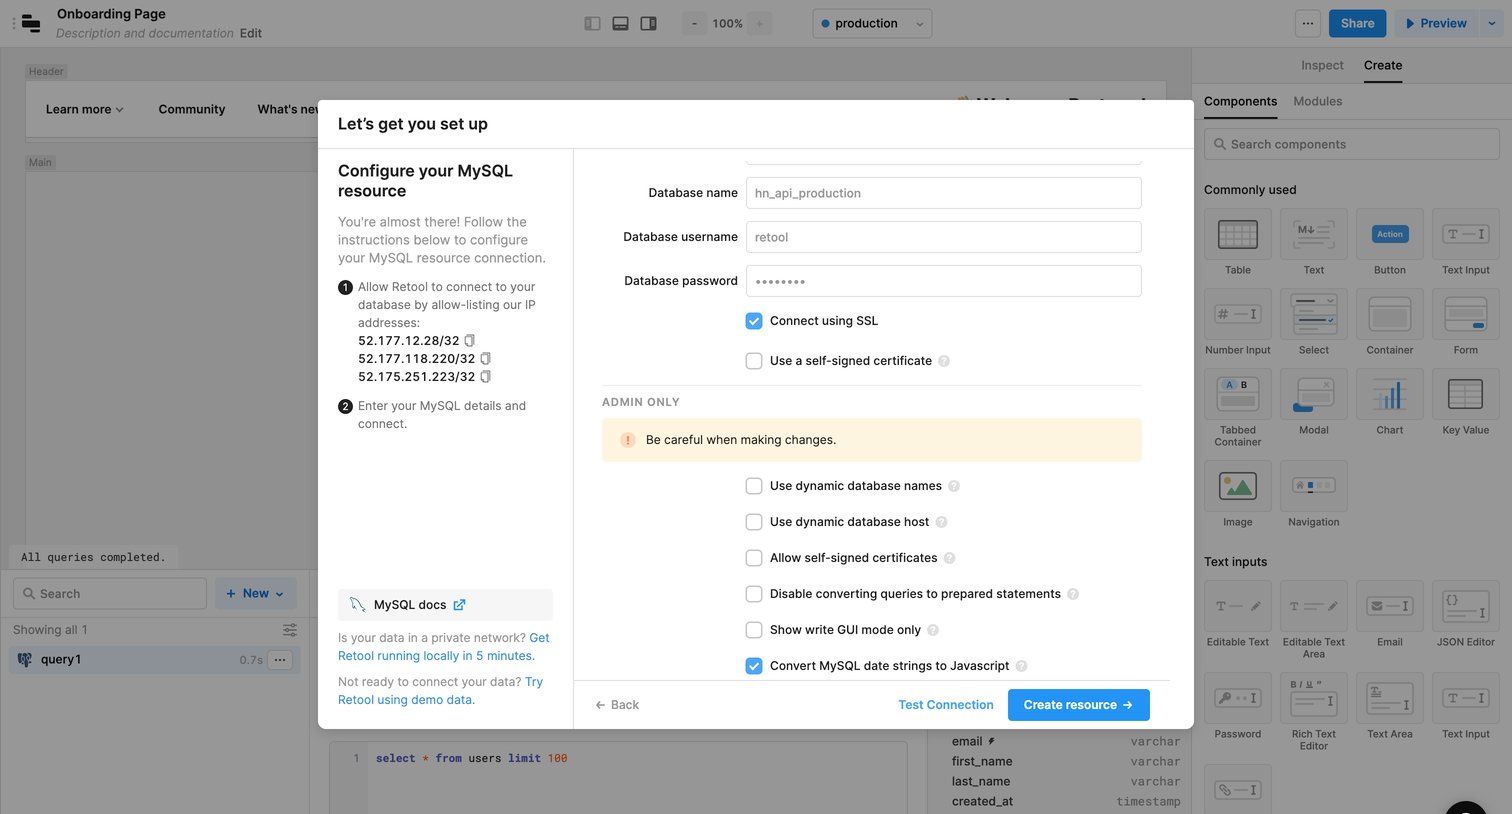Show help for Convert MySQL date strings
Image resolution: width=1512 pixels, height=814 pixels.
[x=1021, y=666]
